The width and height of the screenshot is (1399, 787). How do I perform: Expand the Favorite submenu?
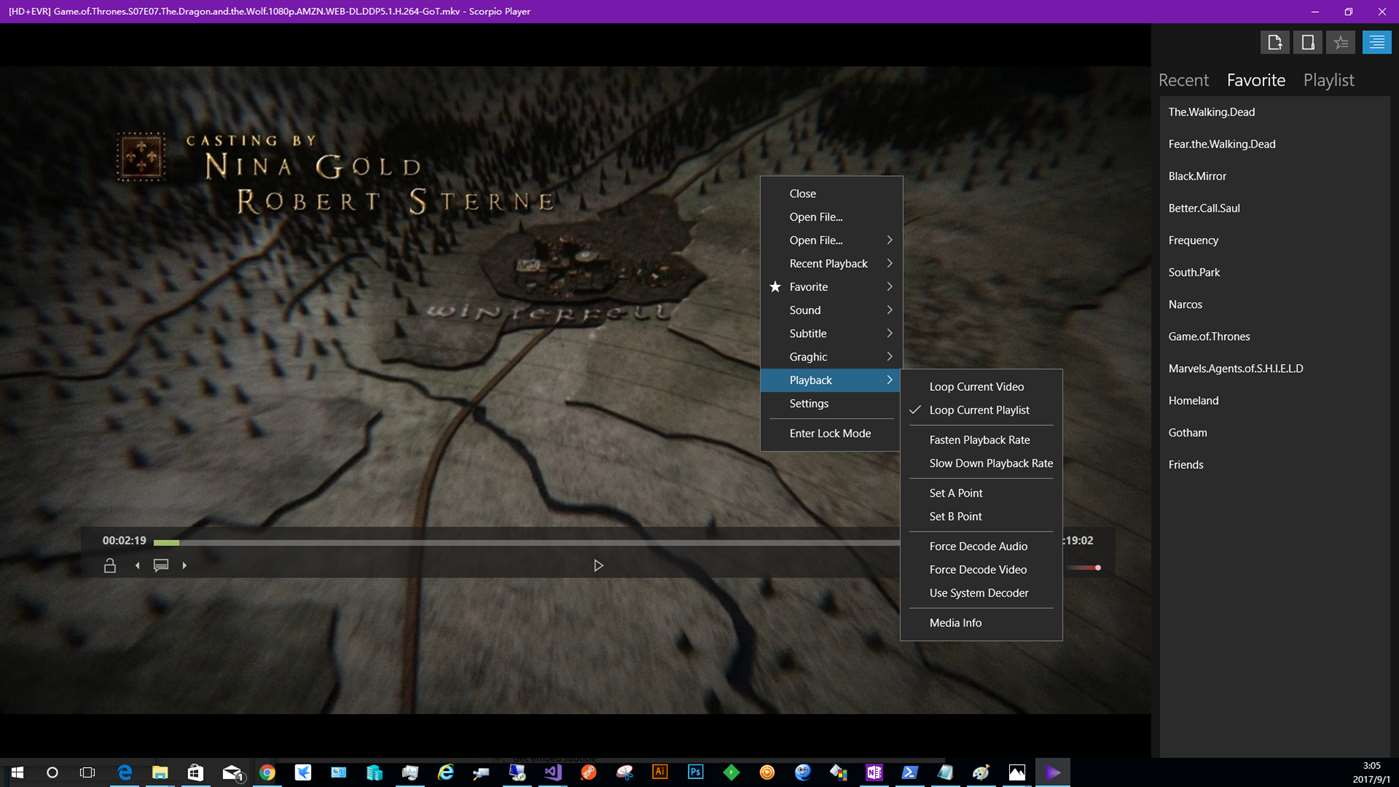(832, 287)
